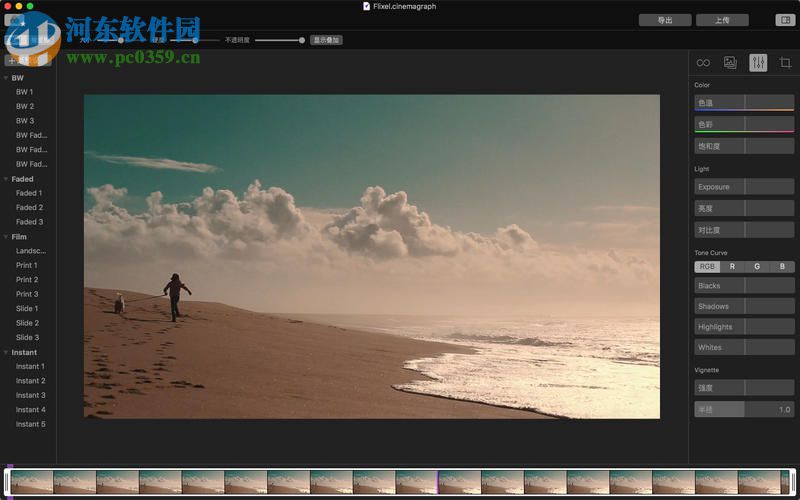Open the still image panel icon
Screen dimensions: 800x500
[x=730, y=63]
